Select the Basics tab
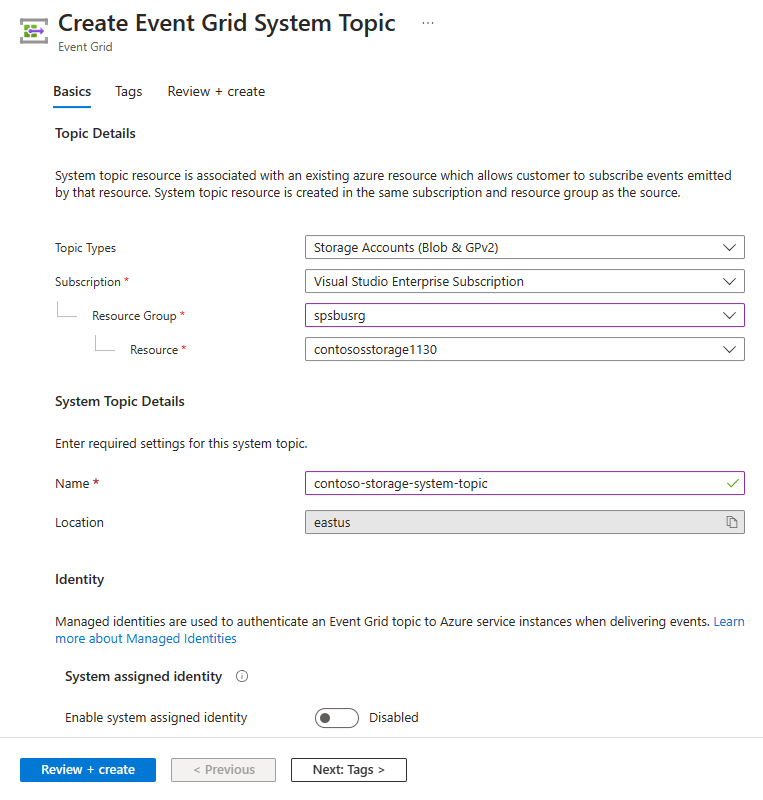 coord(71,91)
